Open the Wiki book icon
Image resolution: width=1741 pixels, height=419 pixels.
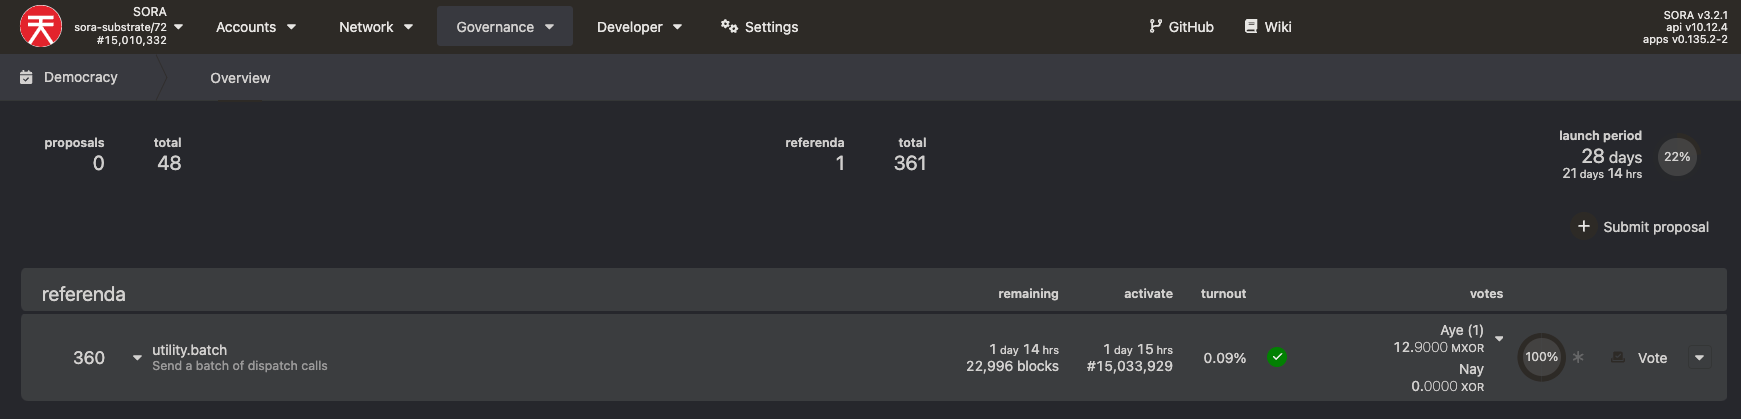point(1251,27)
